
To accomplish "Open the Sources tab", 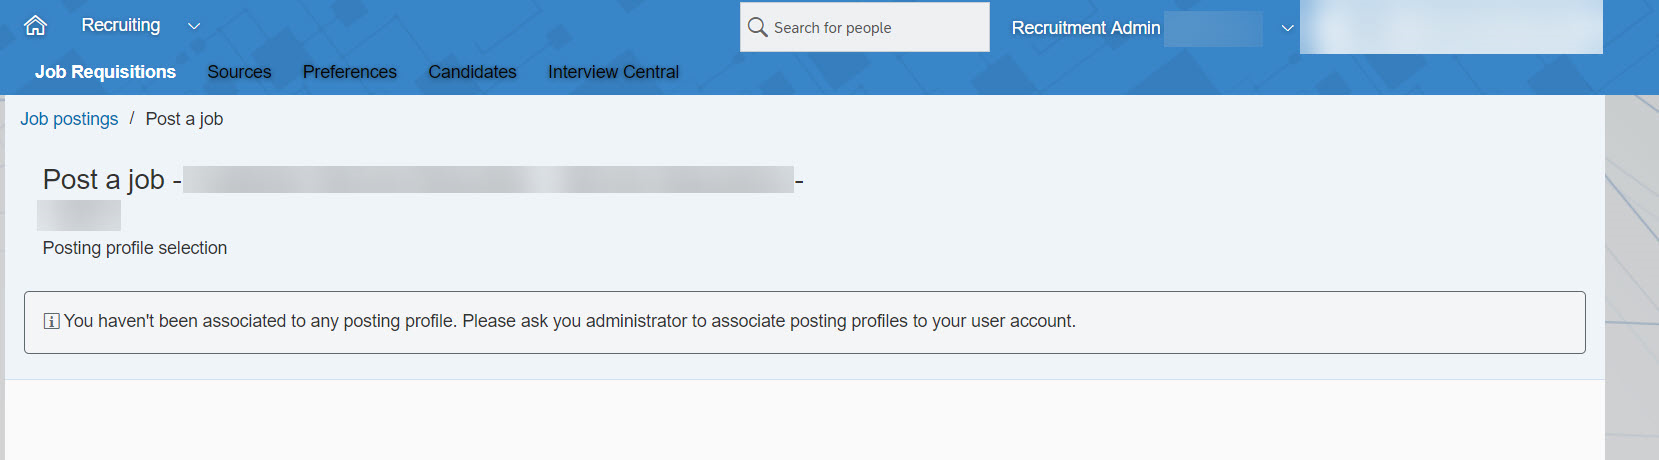I will (x=239, y=72).
